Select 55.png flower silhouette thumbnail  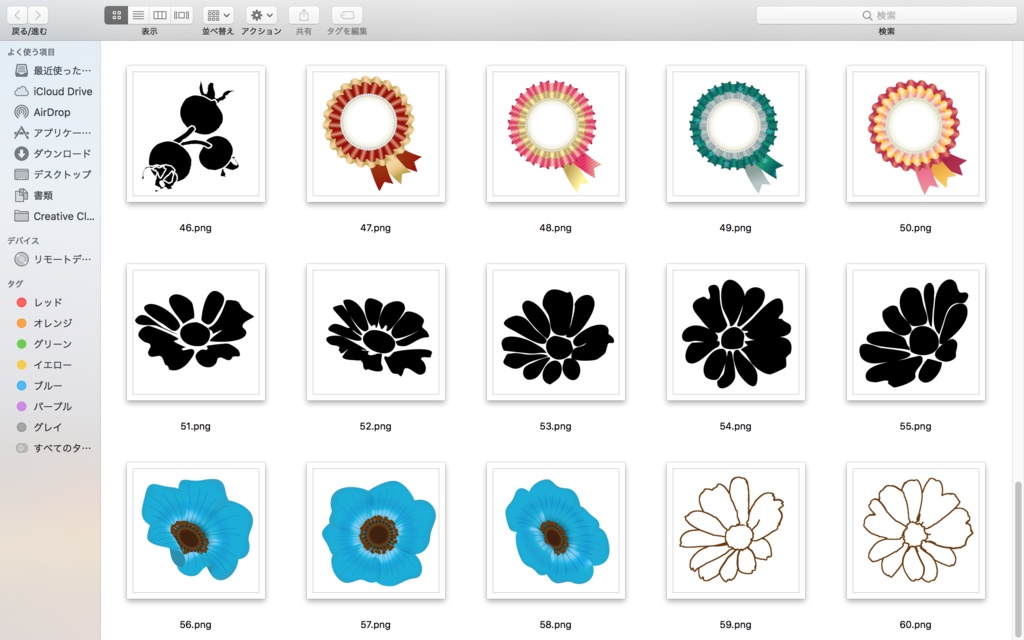coord(916,332)
